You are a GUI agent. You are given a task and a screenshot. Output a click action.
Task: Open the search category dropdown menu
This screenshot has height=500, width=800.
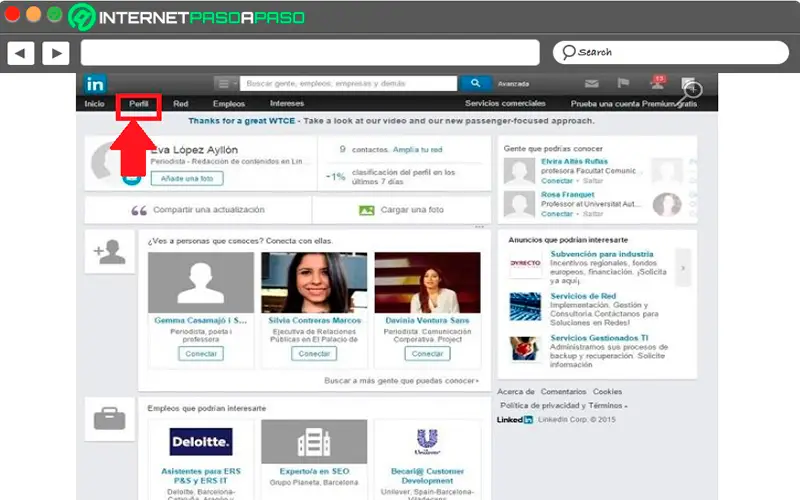226,83
